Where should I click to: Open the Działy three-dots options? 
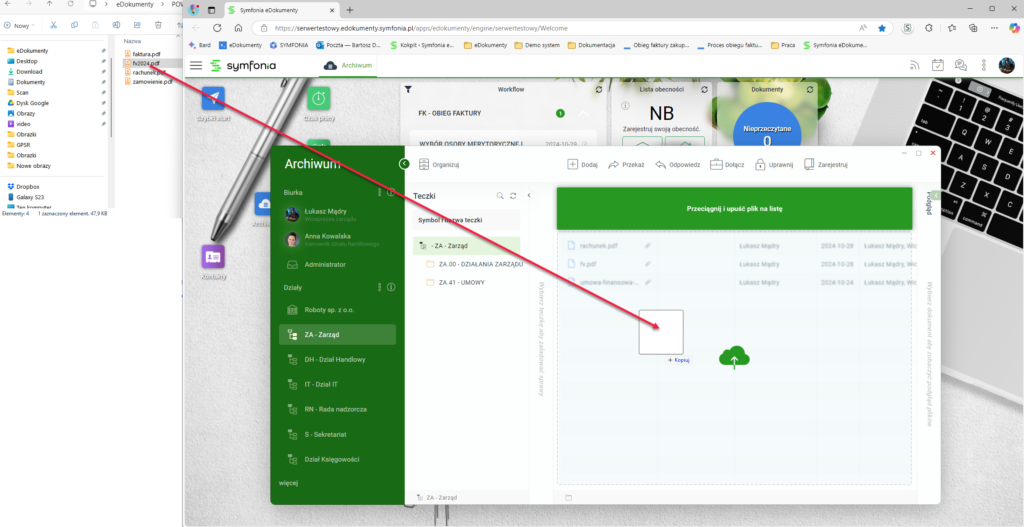[x=379, y=287]
